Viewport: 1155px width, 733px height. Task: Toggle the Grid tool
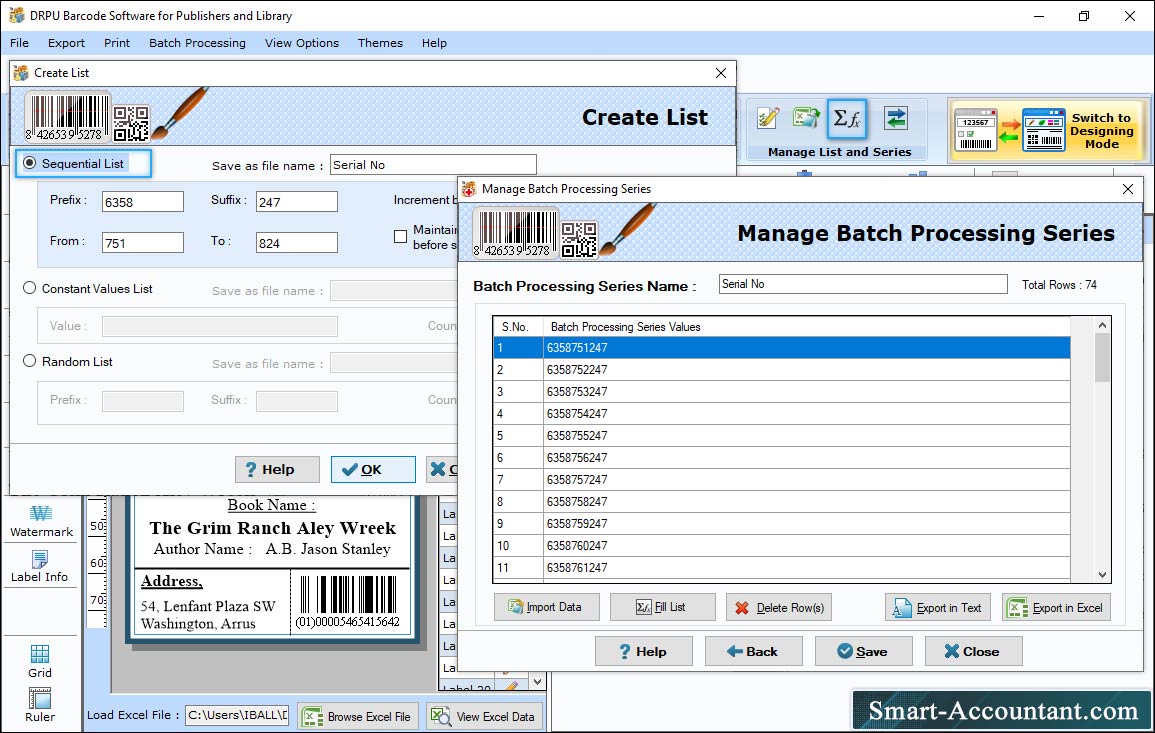pos(40,661)
